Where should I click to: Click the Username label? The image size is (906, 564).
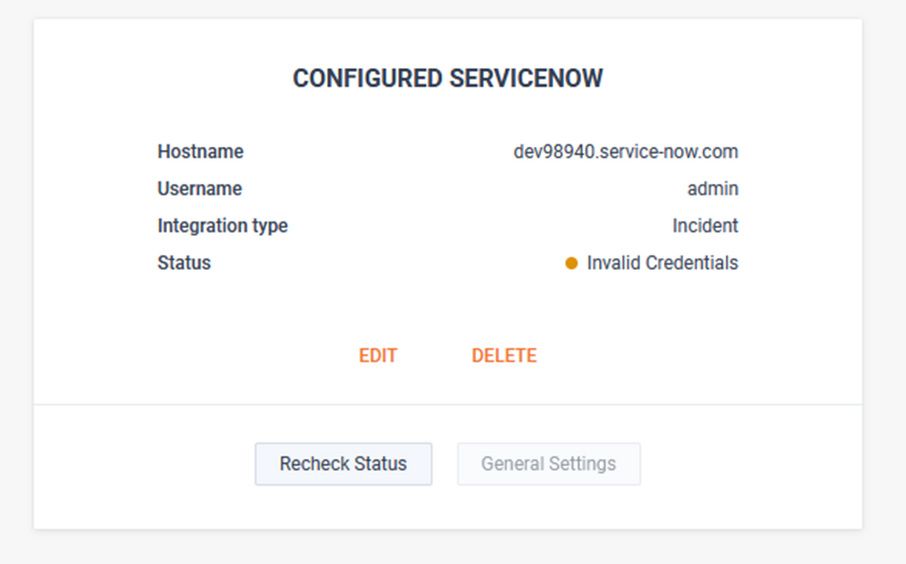tap(200, 188)
